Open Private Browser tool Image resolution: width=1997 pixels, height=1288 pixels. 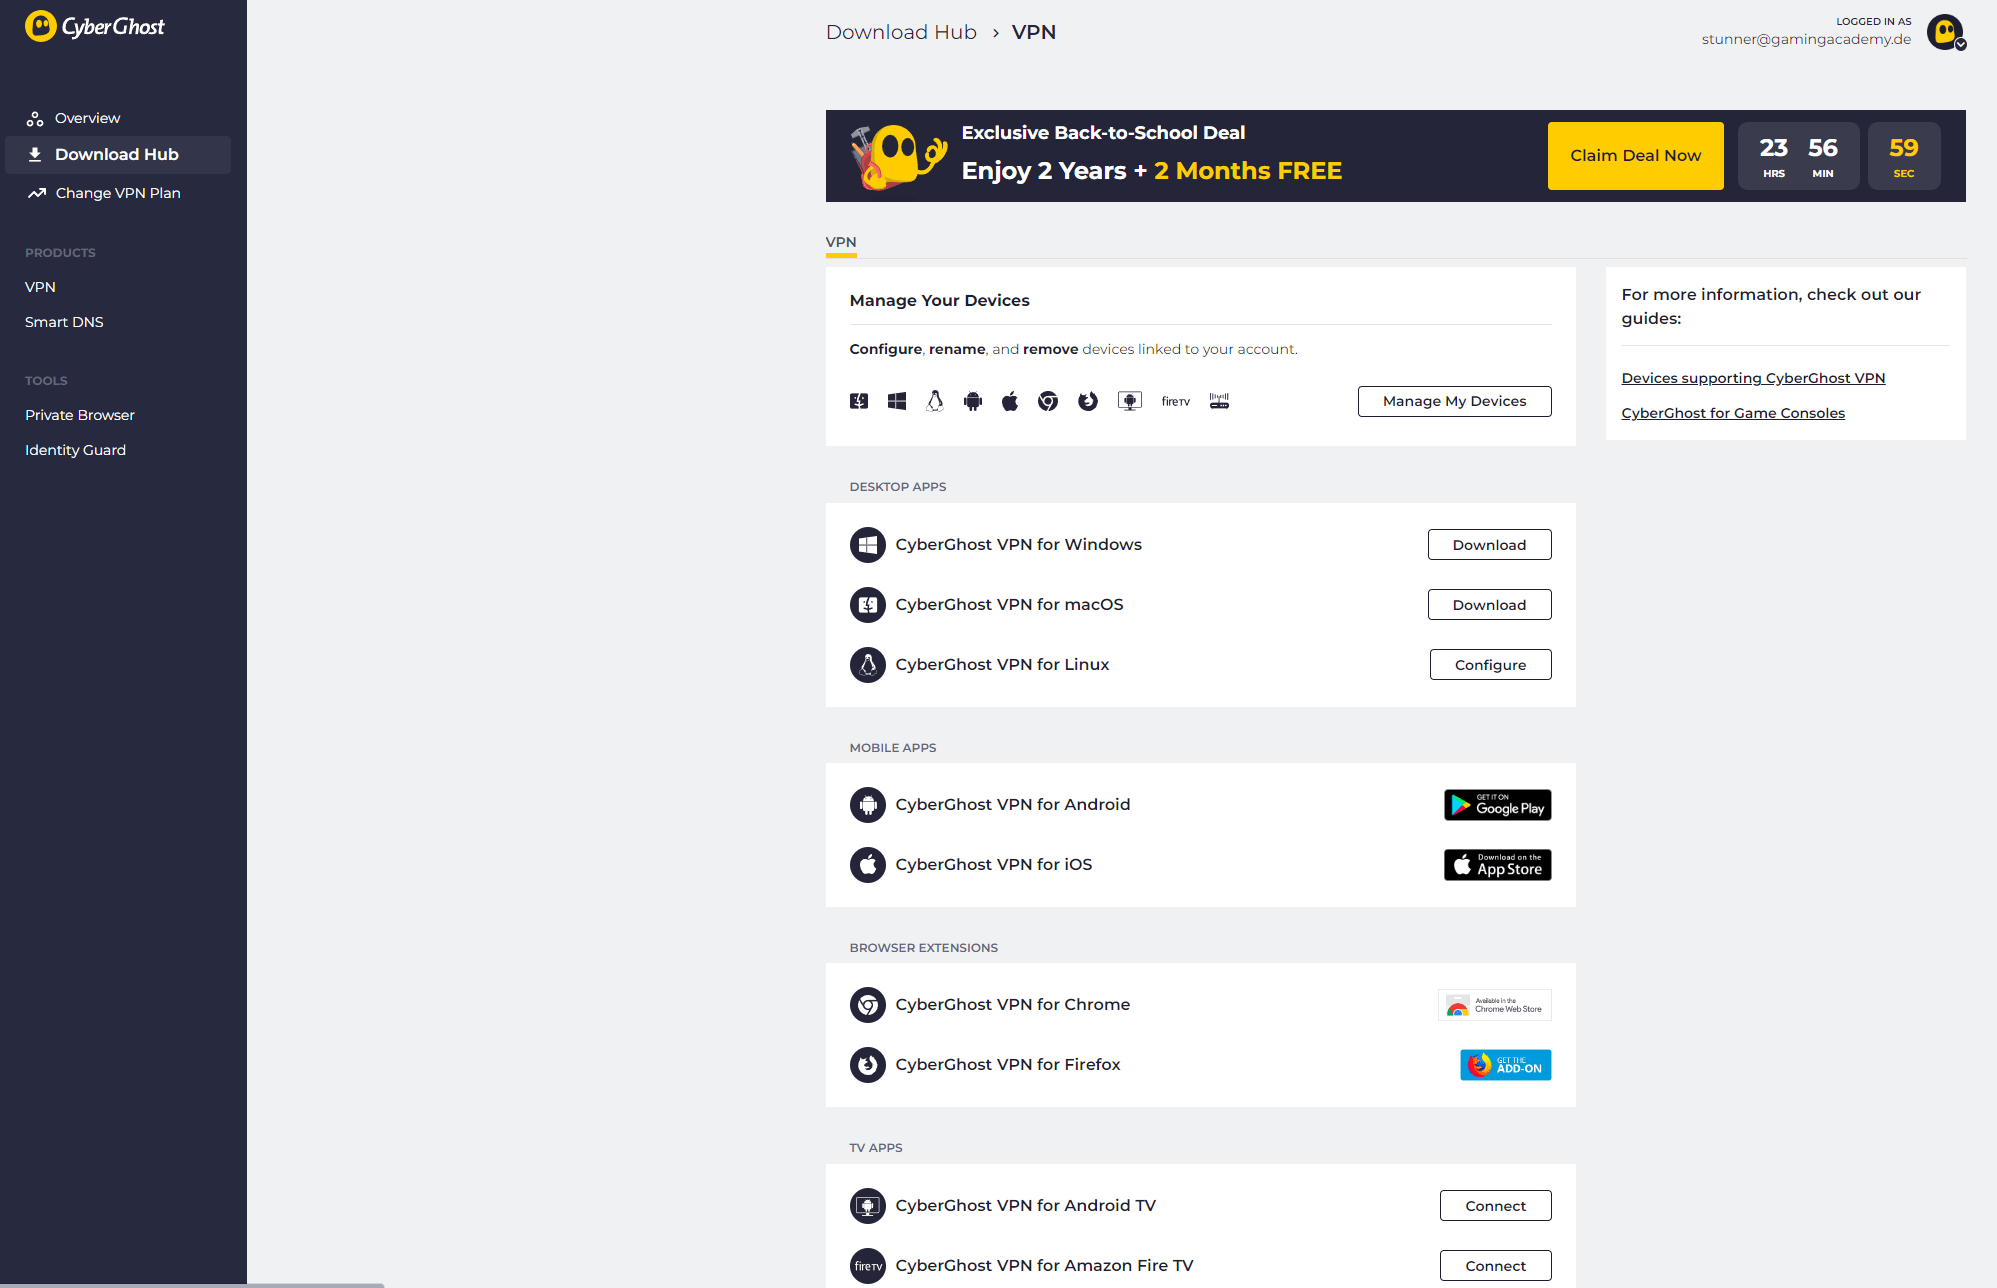point(80,415)
